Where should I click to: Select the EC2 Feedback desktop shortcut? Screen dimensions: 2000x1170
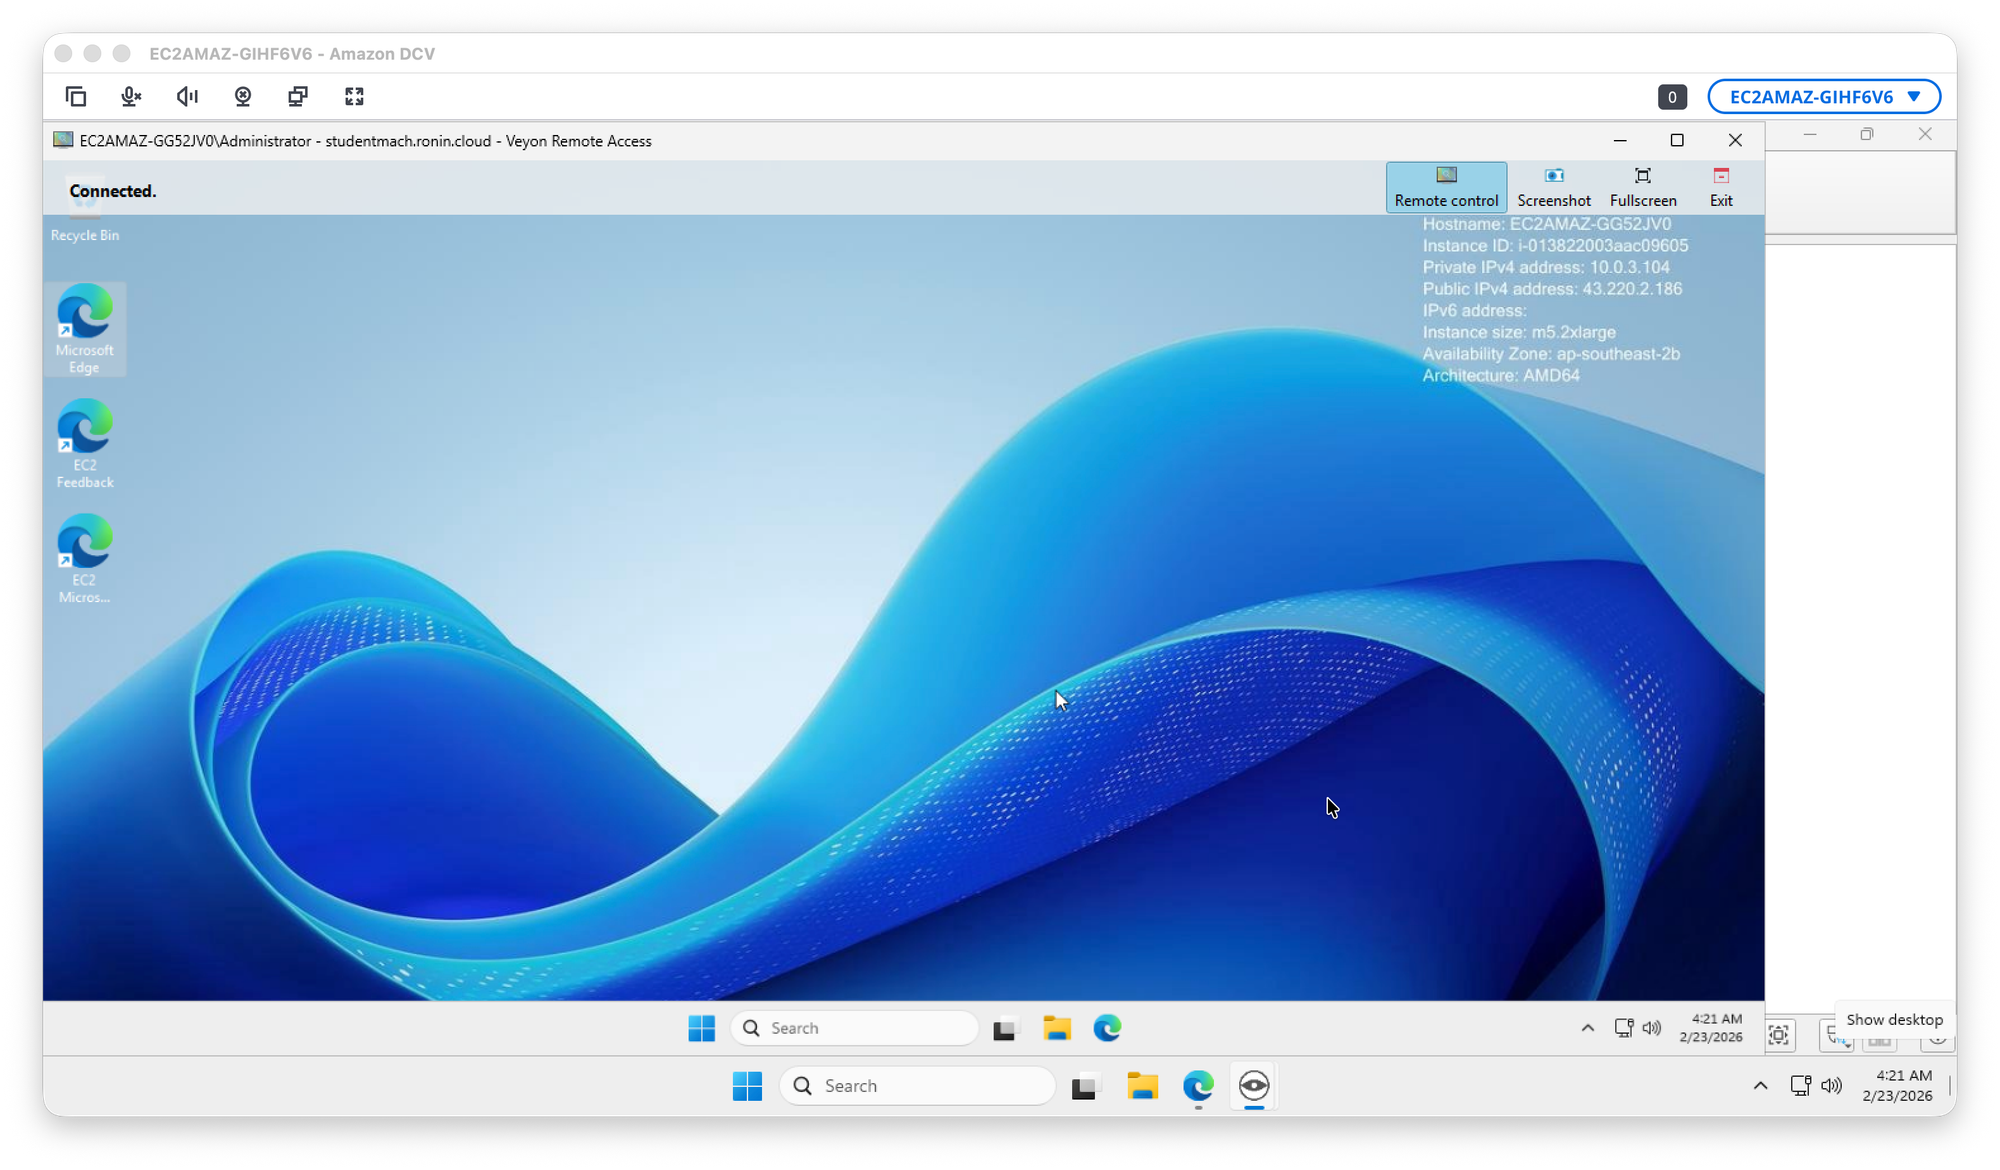[x=85, y=443]
